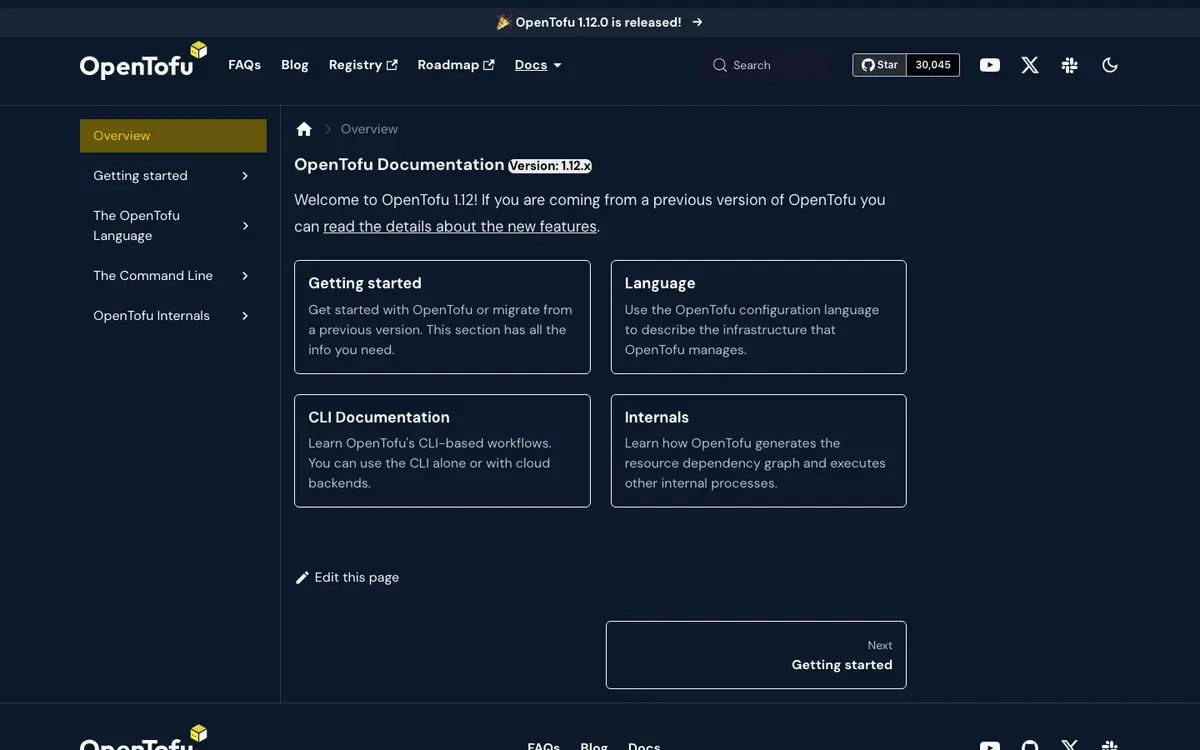Expand Getting started sidebar chevron
Screen dimensions: 1200x750
(x=245, y=176)
